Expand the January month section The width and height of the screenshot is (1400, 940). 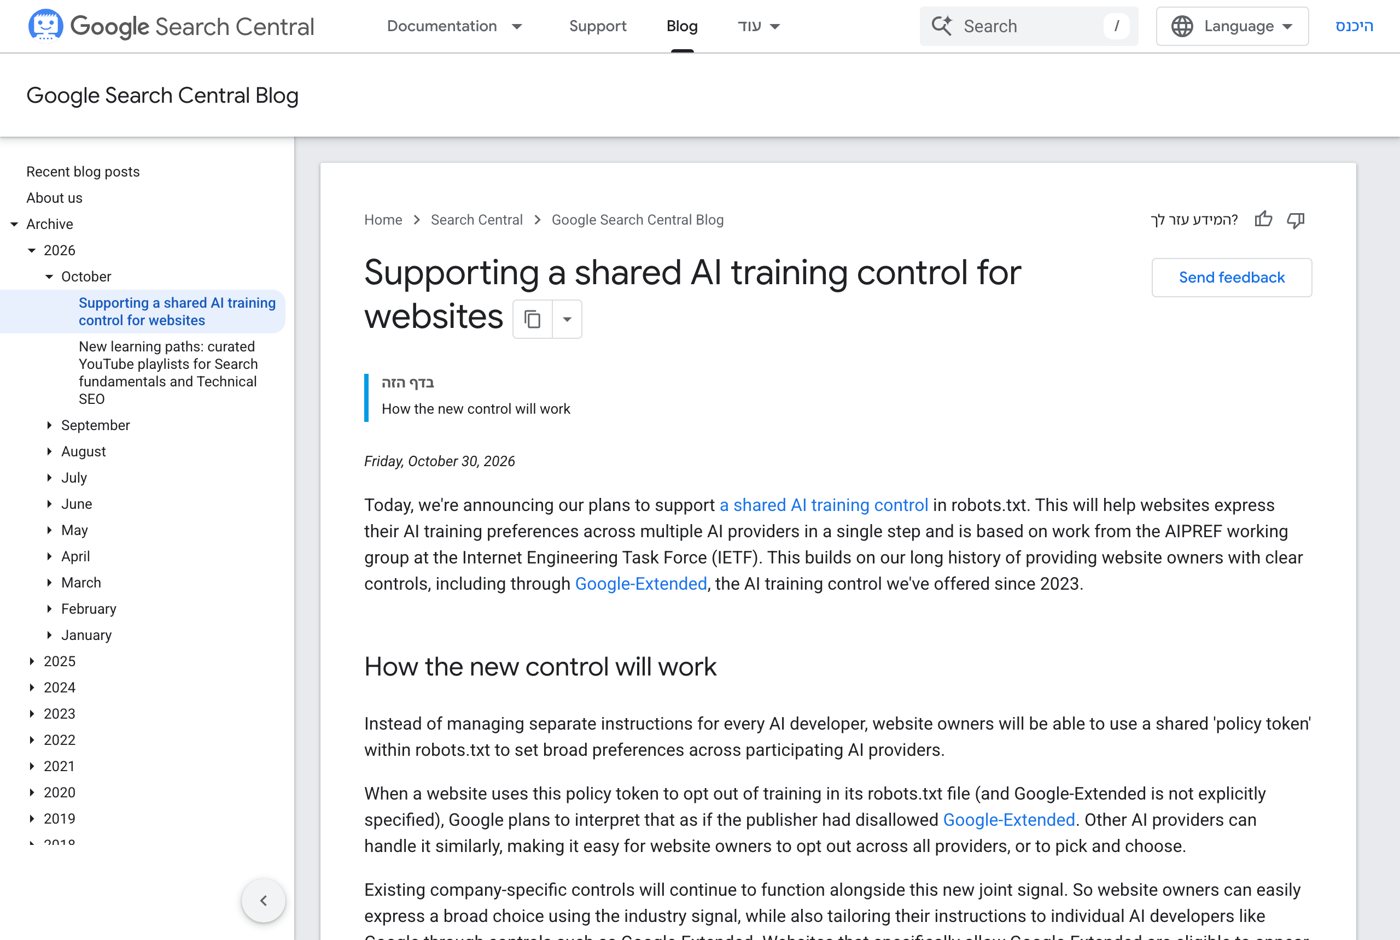(49, 635)
